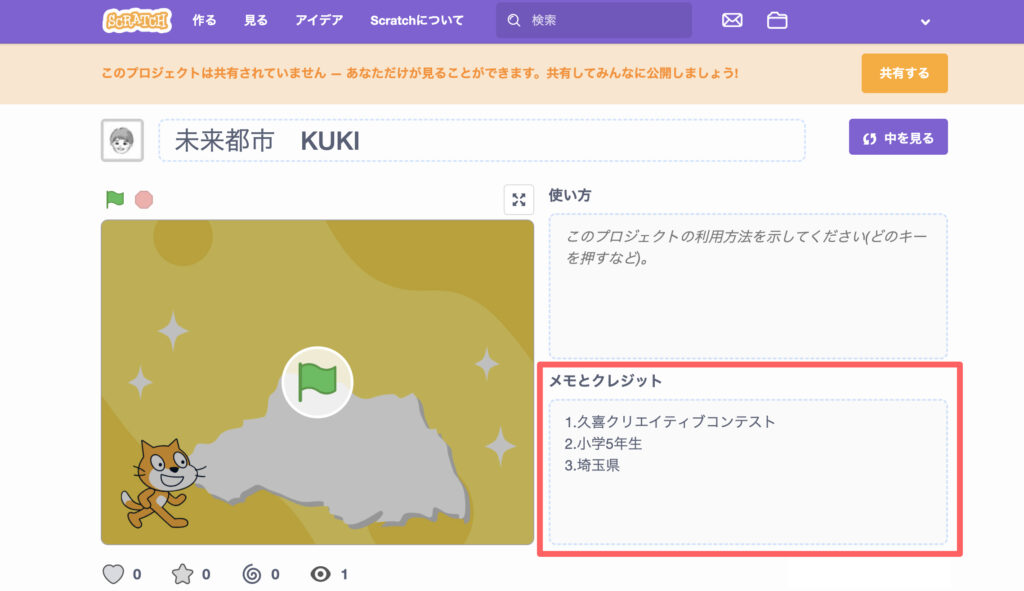Viewport: 1024px width, 591px height.
Task: Click the project title field 未来都市 KUKI
Action: click(x=482, y=140)
